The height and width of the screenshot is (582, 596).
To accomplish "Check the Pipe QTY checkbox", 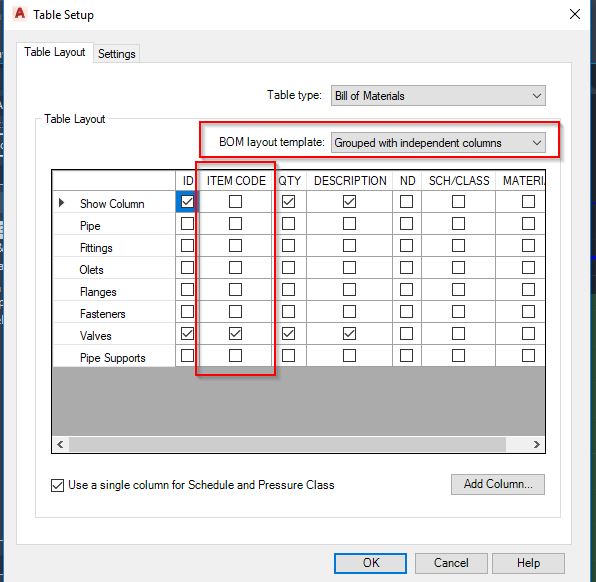I will pos(288,224).
